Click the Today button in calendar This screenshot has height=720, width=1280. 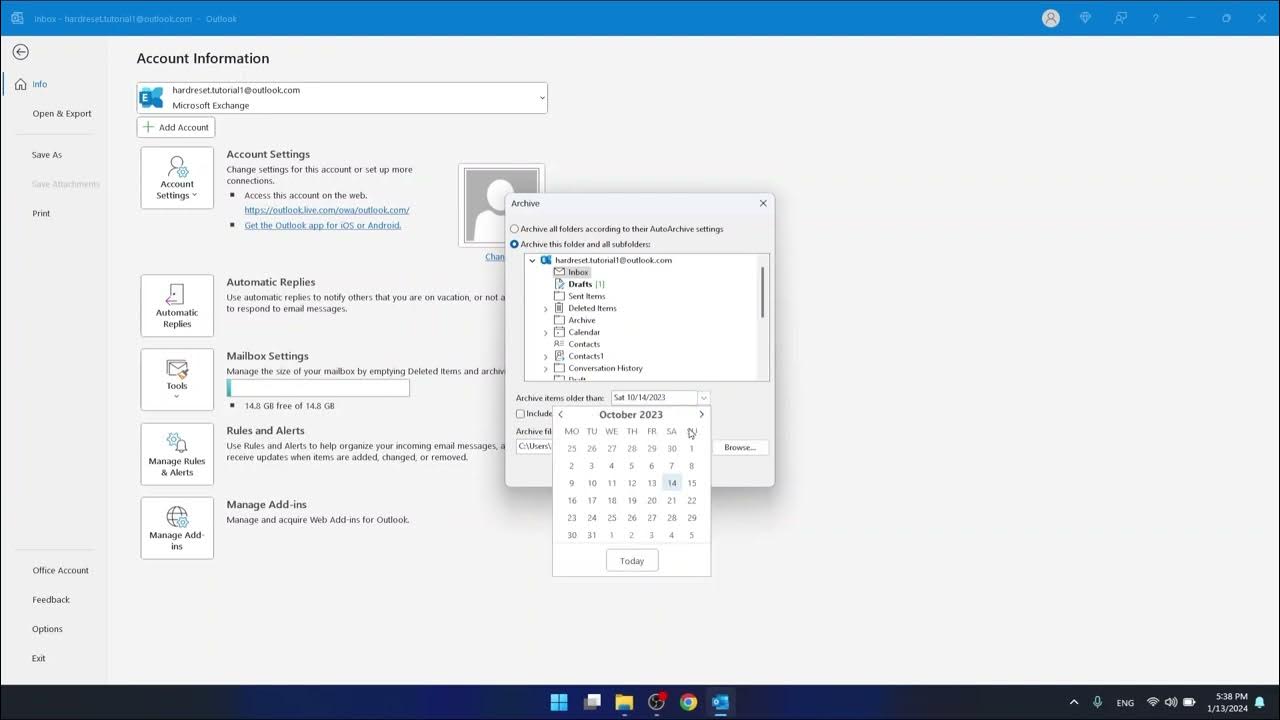631,560
